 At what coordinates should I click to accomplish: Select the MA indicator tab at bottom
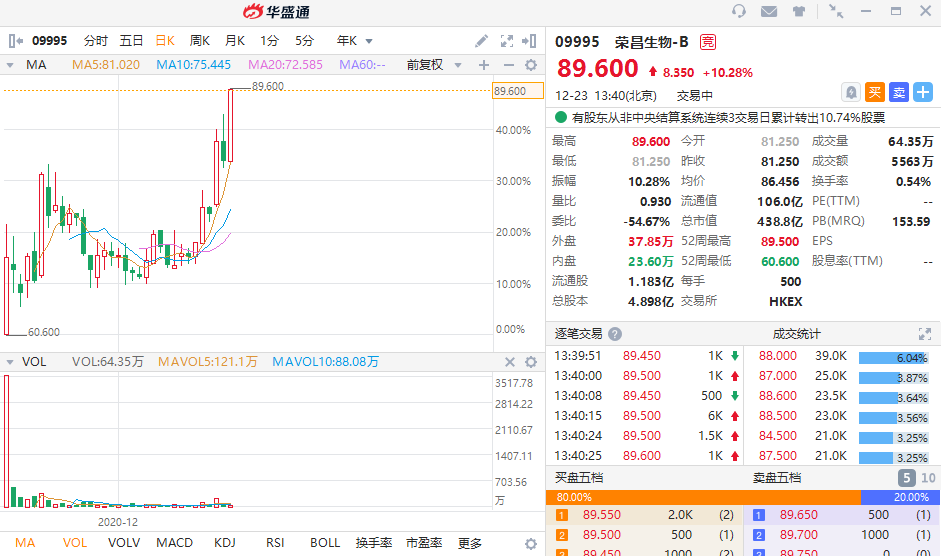coord(25,543)
